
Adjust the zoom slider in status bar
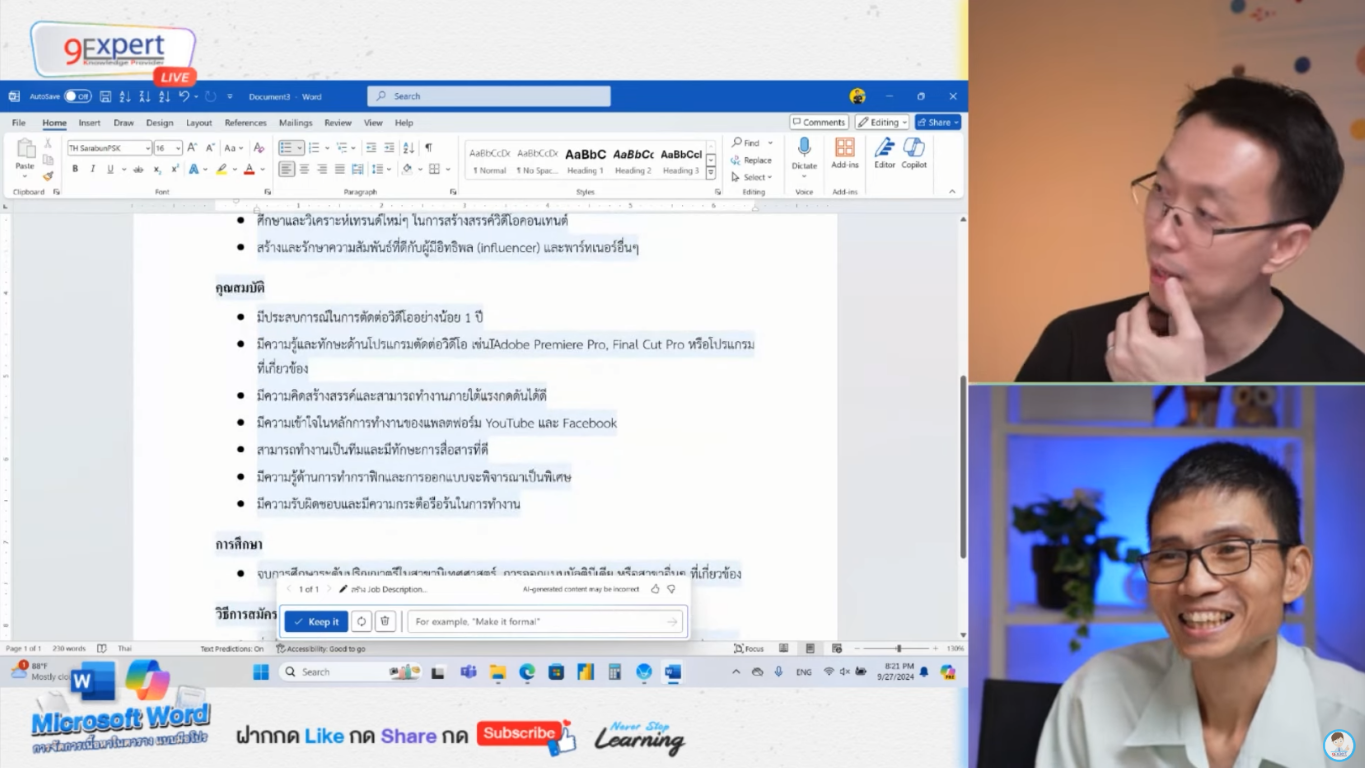898,649
